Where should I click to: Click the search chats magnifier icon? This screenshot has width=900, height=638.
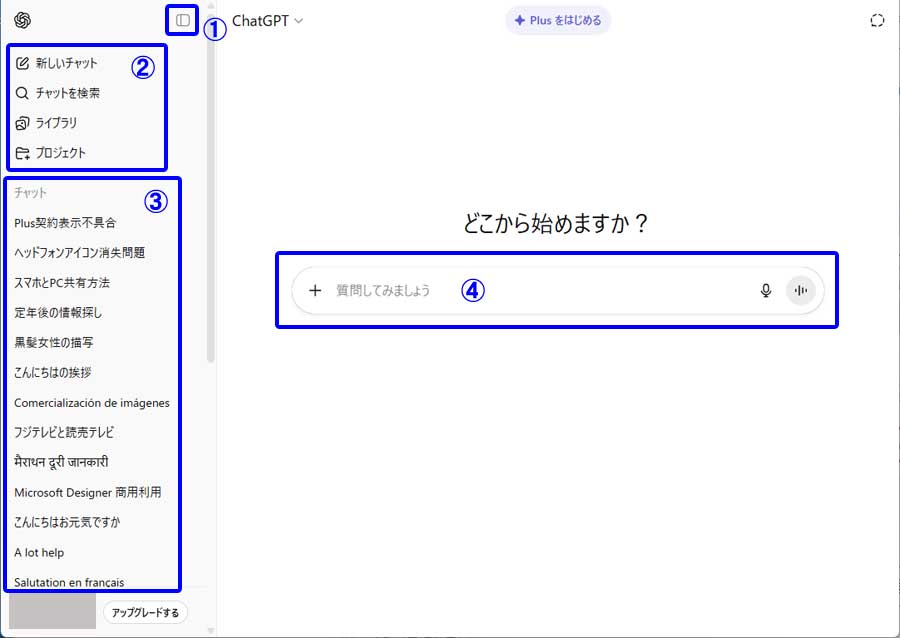[x=23, y=93]
